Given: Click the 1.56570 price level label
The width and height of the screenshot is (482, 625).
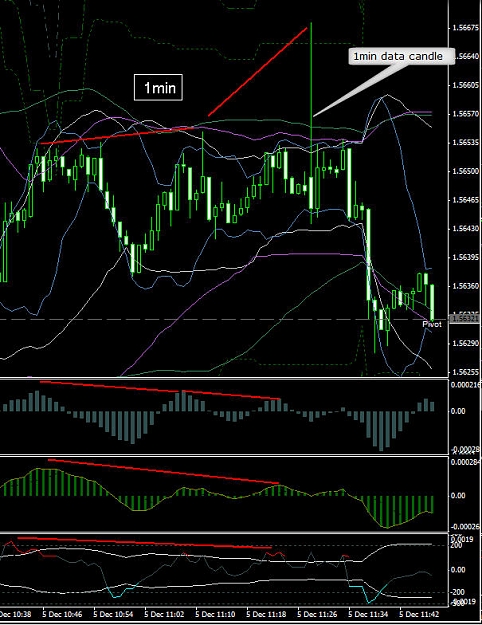Looking at the screenshot, I should tap(466, 114).
